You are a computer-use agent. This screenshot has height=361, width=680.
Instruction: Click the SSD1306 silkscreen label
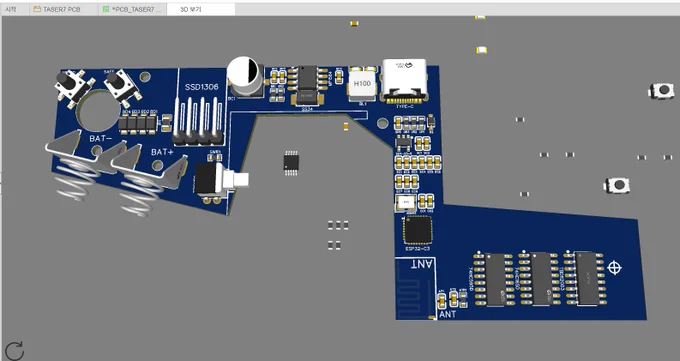tap(202, 87)
